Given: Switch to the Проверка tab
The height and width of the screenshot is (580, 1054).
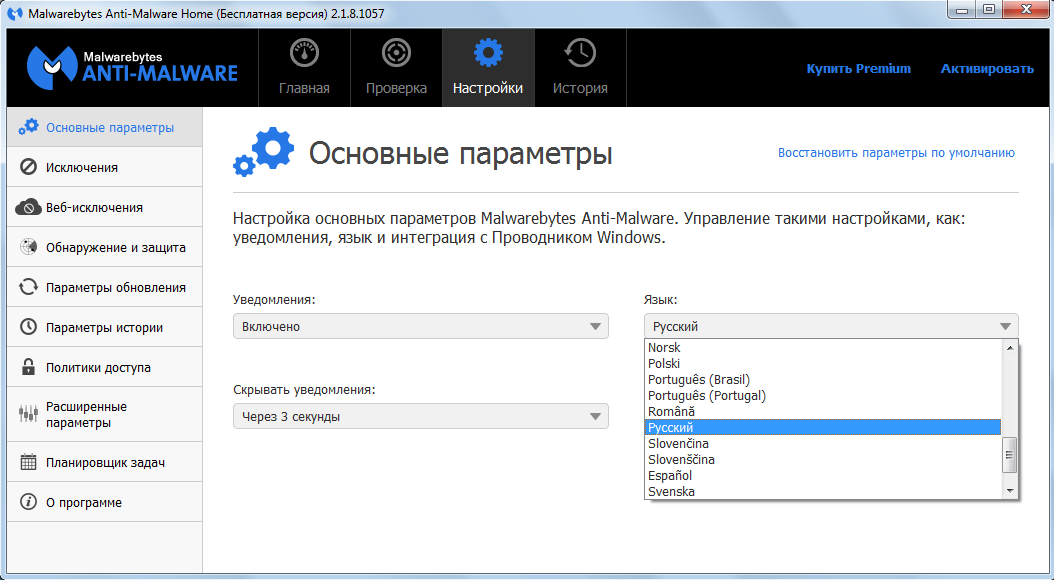Looking at the screenshot, I should (397, 68).
